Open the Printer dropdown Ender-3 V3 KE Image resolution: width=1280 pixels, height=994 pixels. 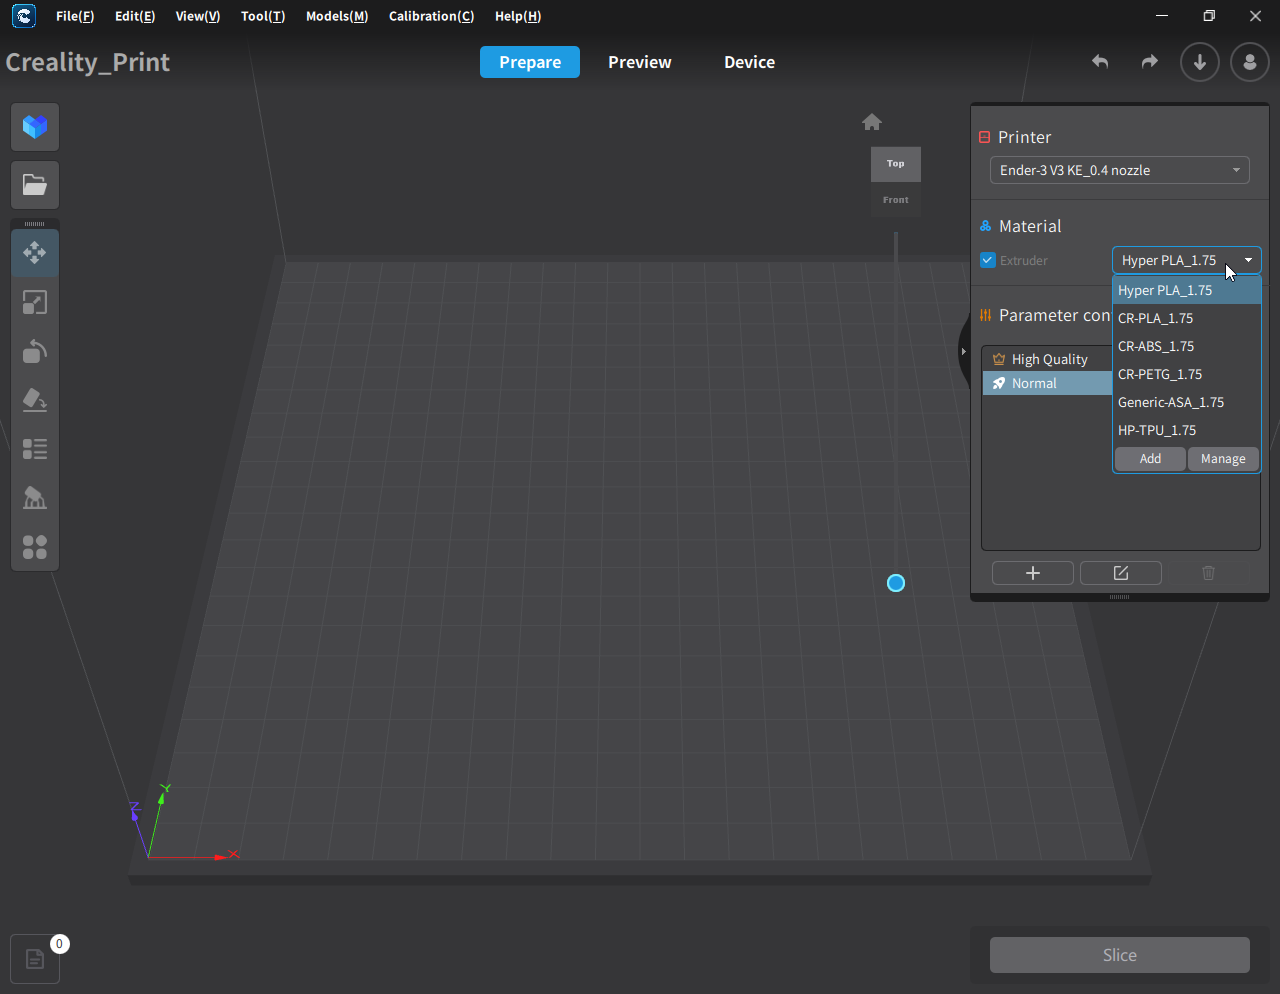point(1120,170)
